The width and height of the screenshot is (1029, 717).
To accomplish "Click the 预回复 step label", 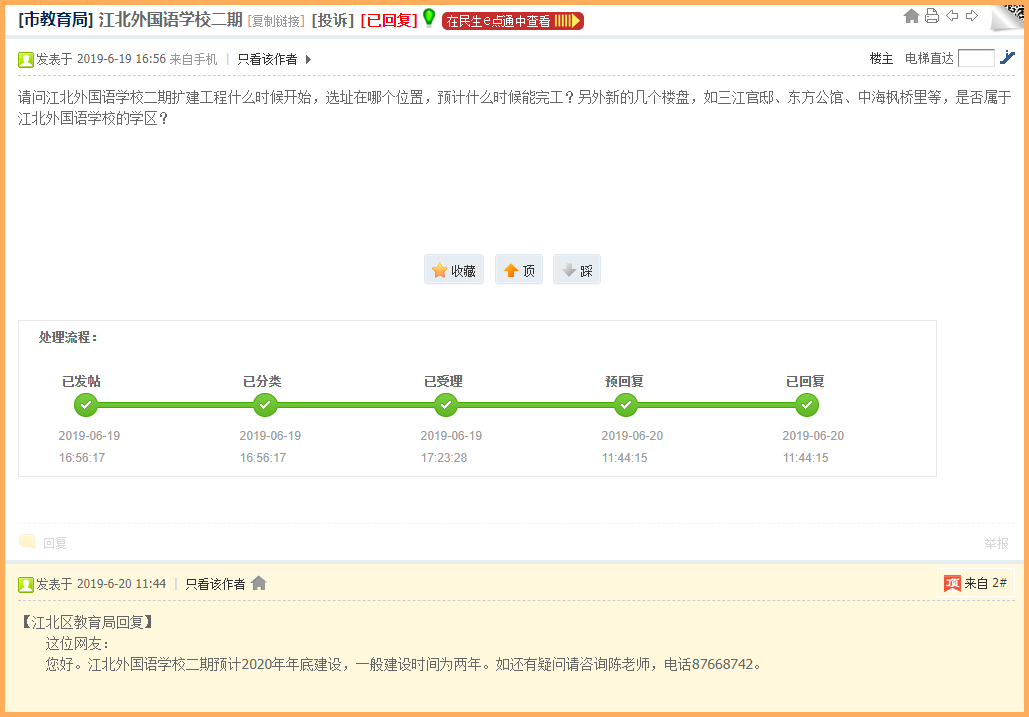I will [x=624, y=381].
